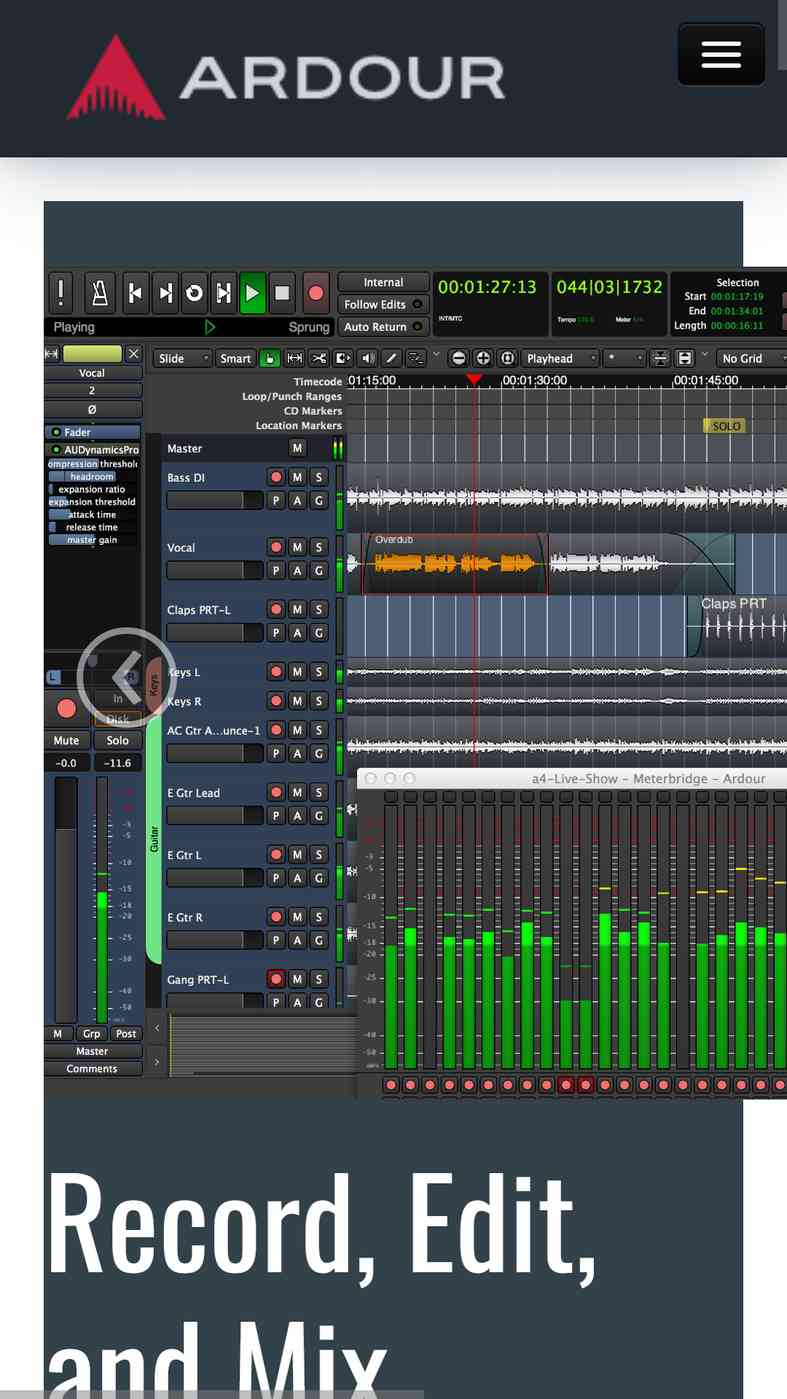Image resolution: width=787 pixels, height=1399 pixels.
Task: Open the hamburger navigation menu
Action: click(x=720, y=54)
